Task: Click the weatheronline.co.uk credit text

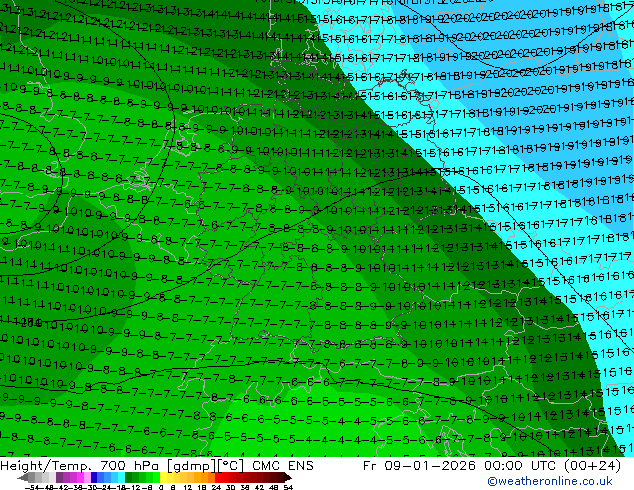Action: [x=550, y=481]
